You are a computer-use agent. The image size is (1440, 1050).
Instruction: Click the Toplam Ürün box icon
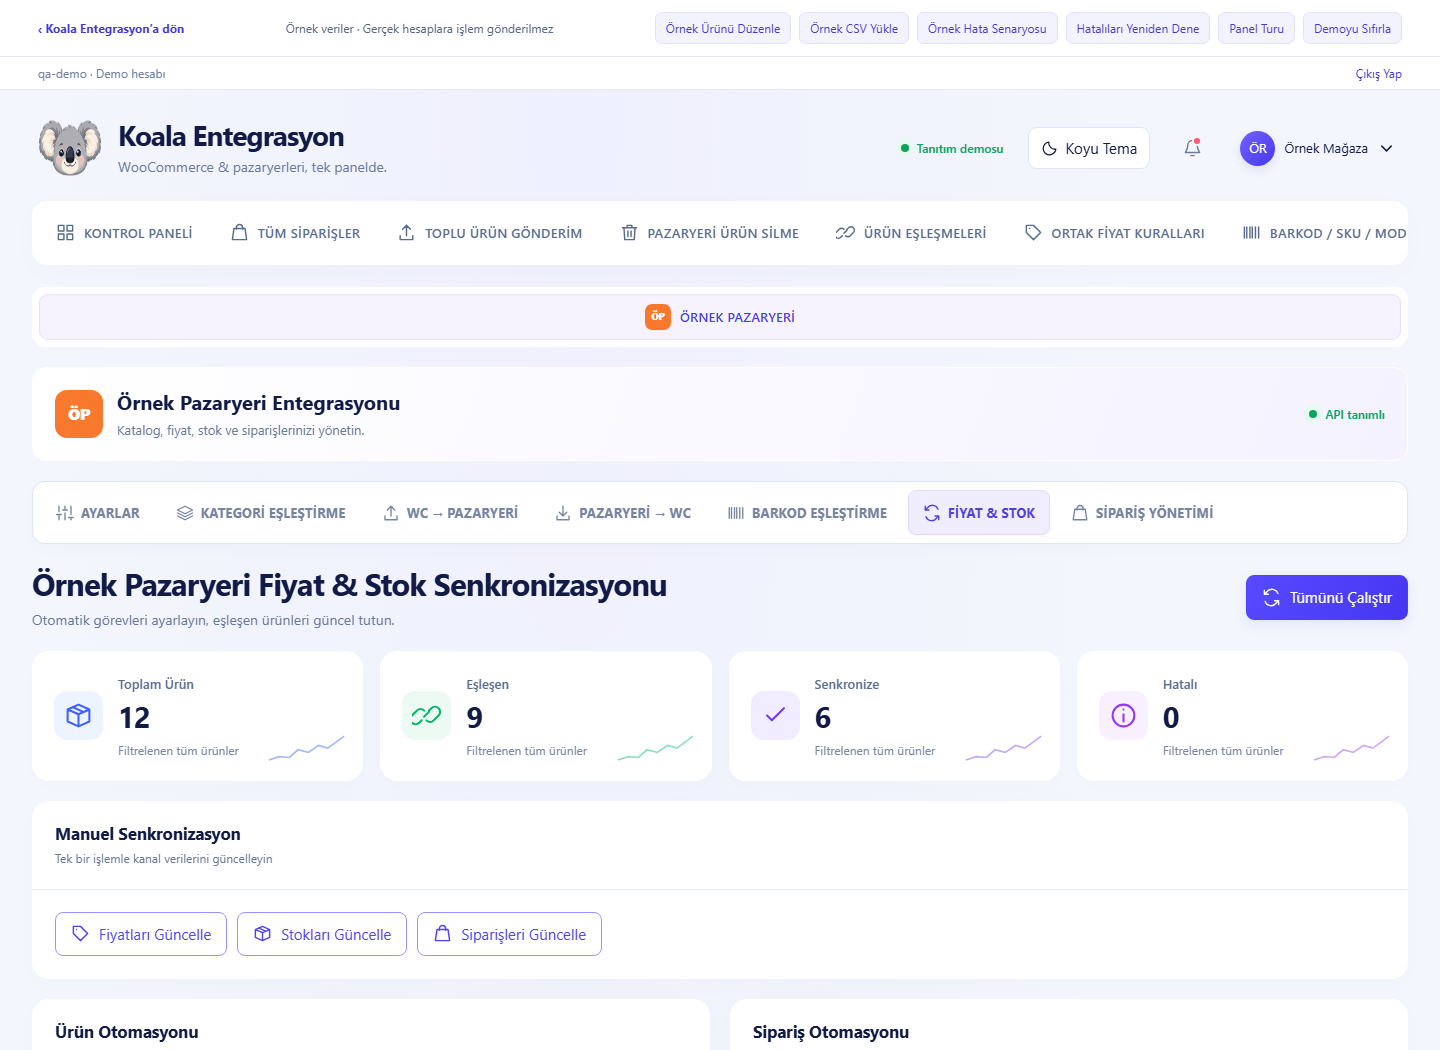(x=78, y=715)
